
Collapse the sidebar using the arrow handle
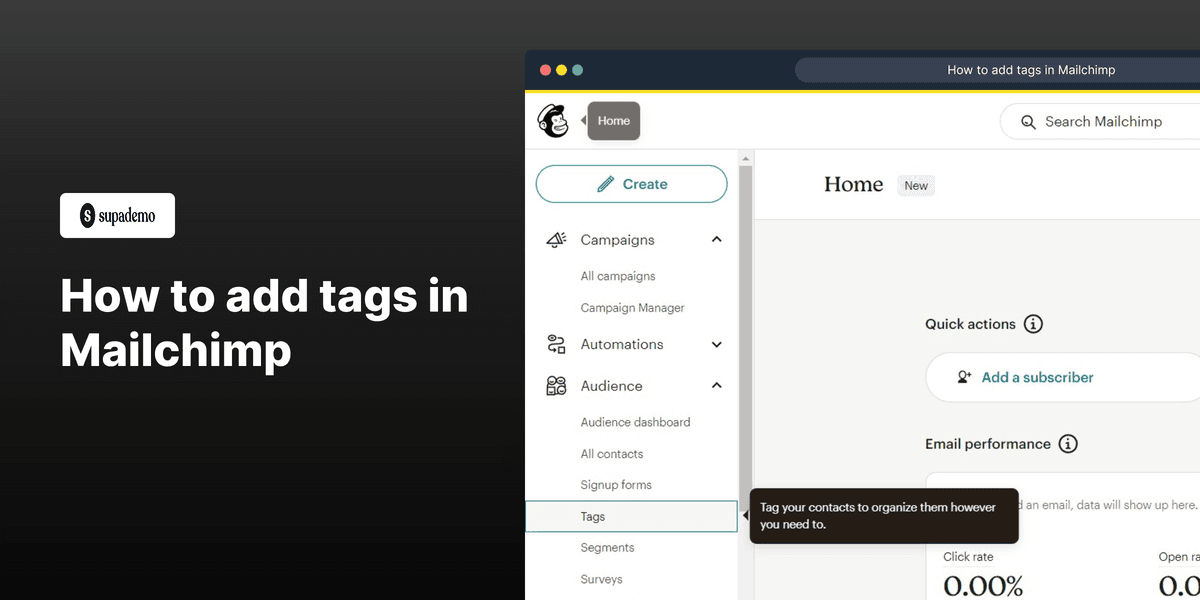pyautogui.click(x=744, y=516)
